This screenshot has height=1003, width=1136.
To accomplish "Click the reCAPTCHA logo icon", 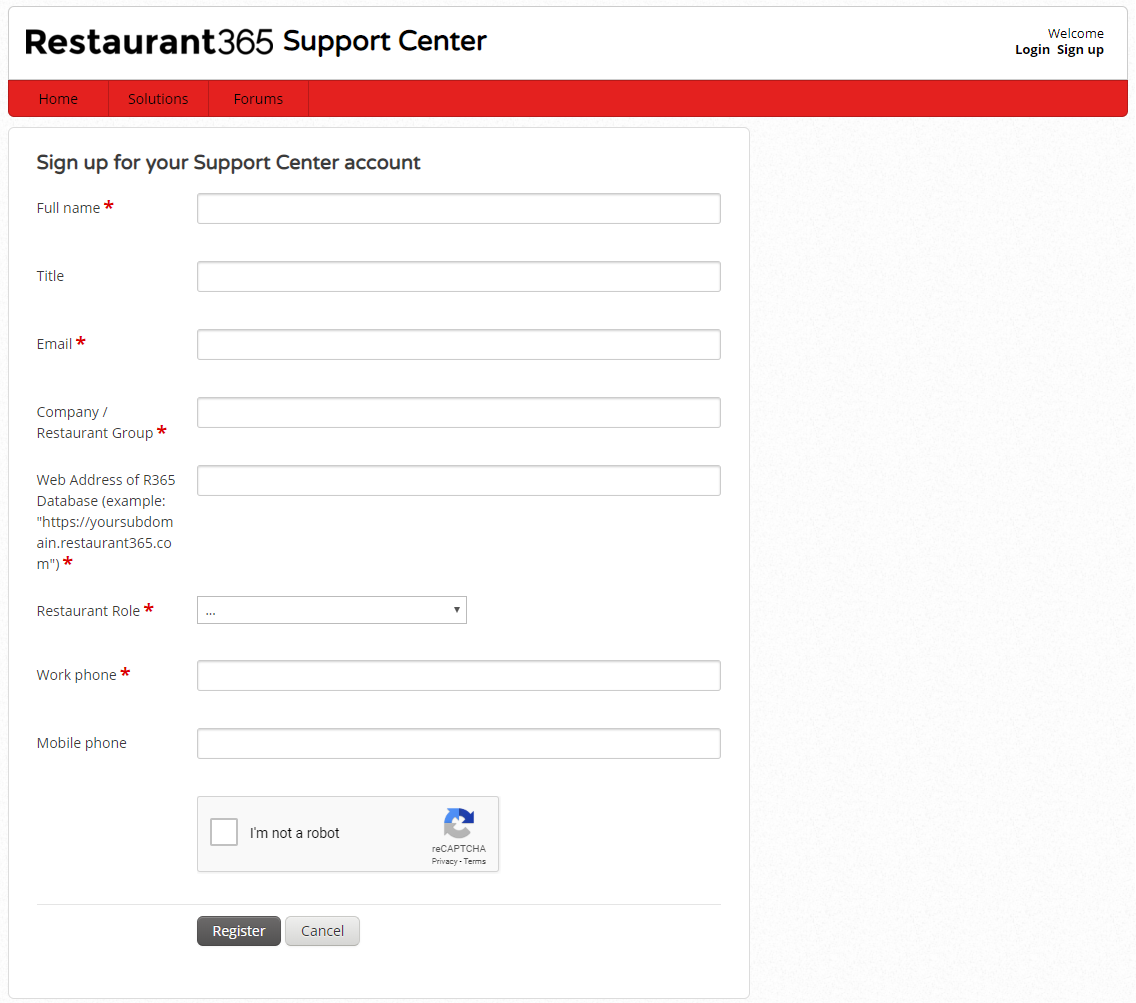I will coord(459,823).
